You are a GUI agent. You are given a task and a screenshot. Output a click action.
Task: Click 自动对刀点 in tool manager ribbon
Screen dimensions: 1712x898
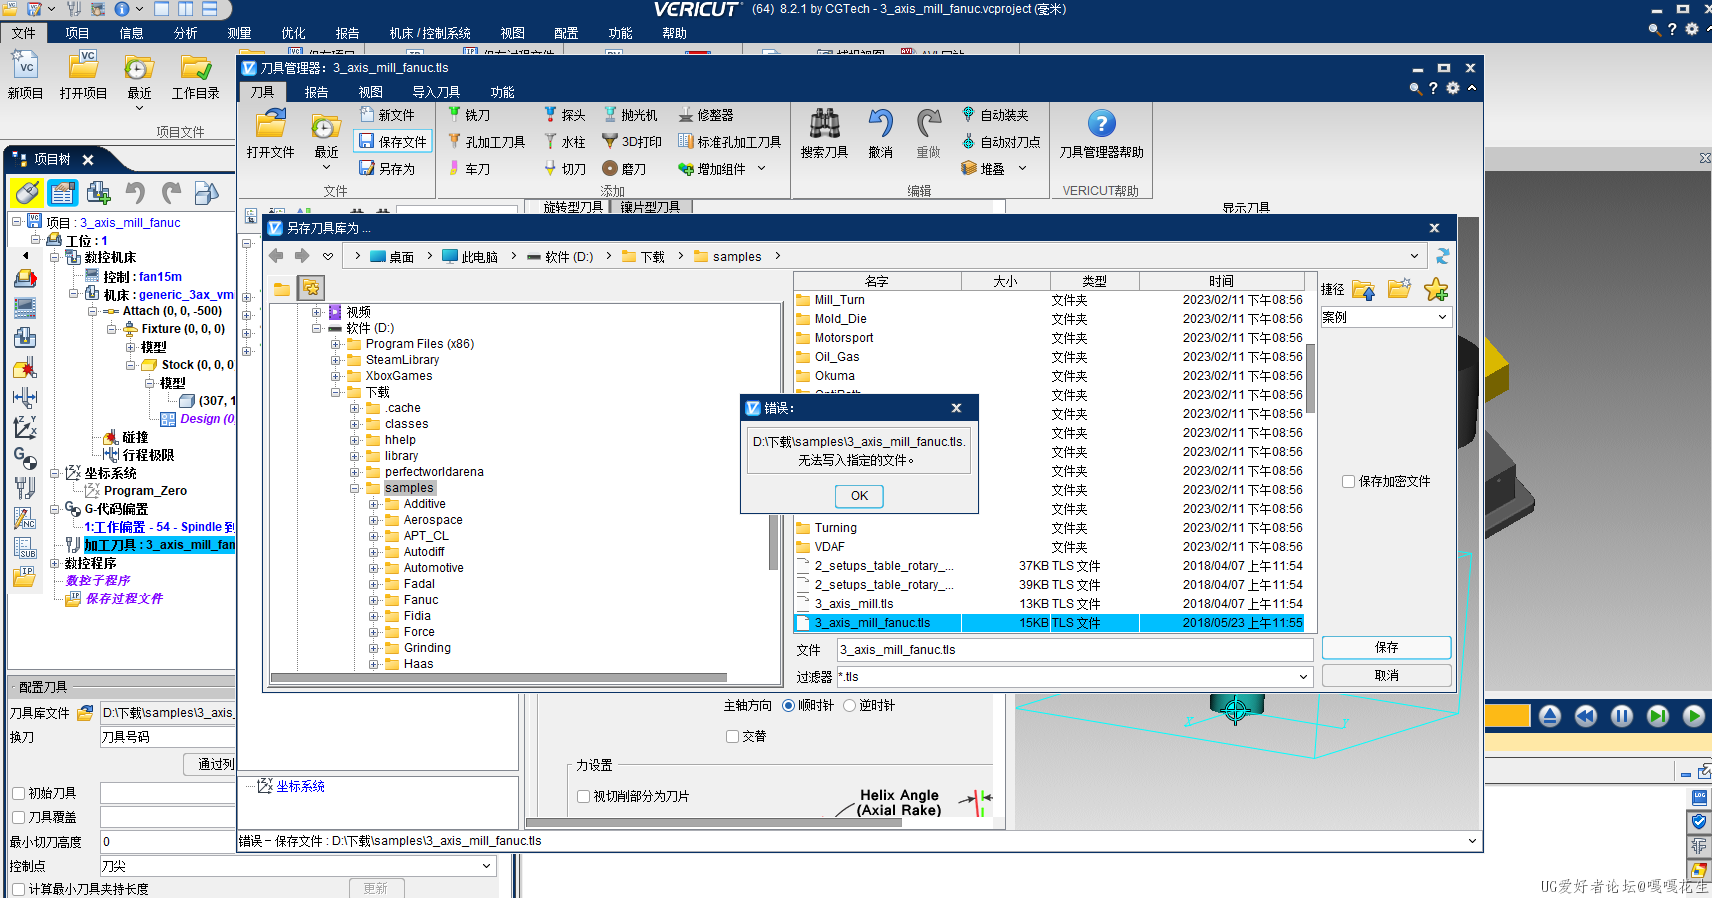point(1001,142)
